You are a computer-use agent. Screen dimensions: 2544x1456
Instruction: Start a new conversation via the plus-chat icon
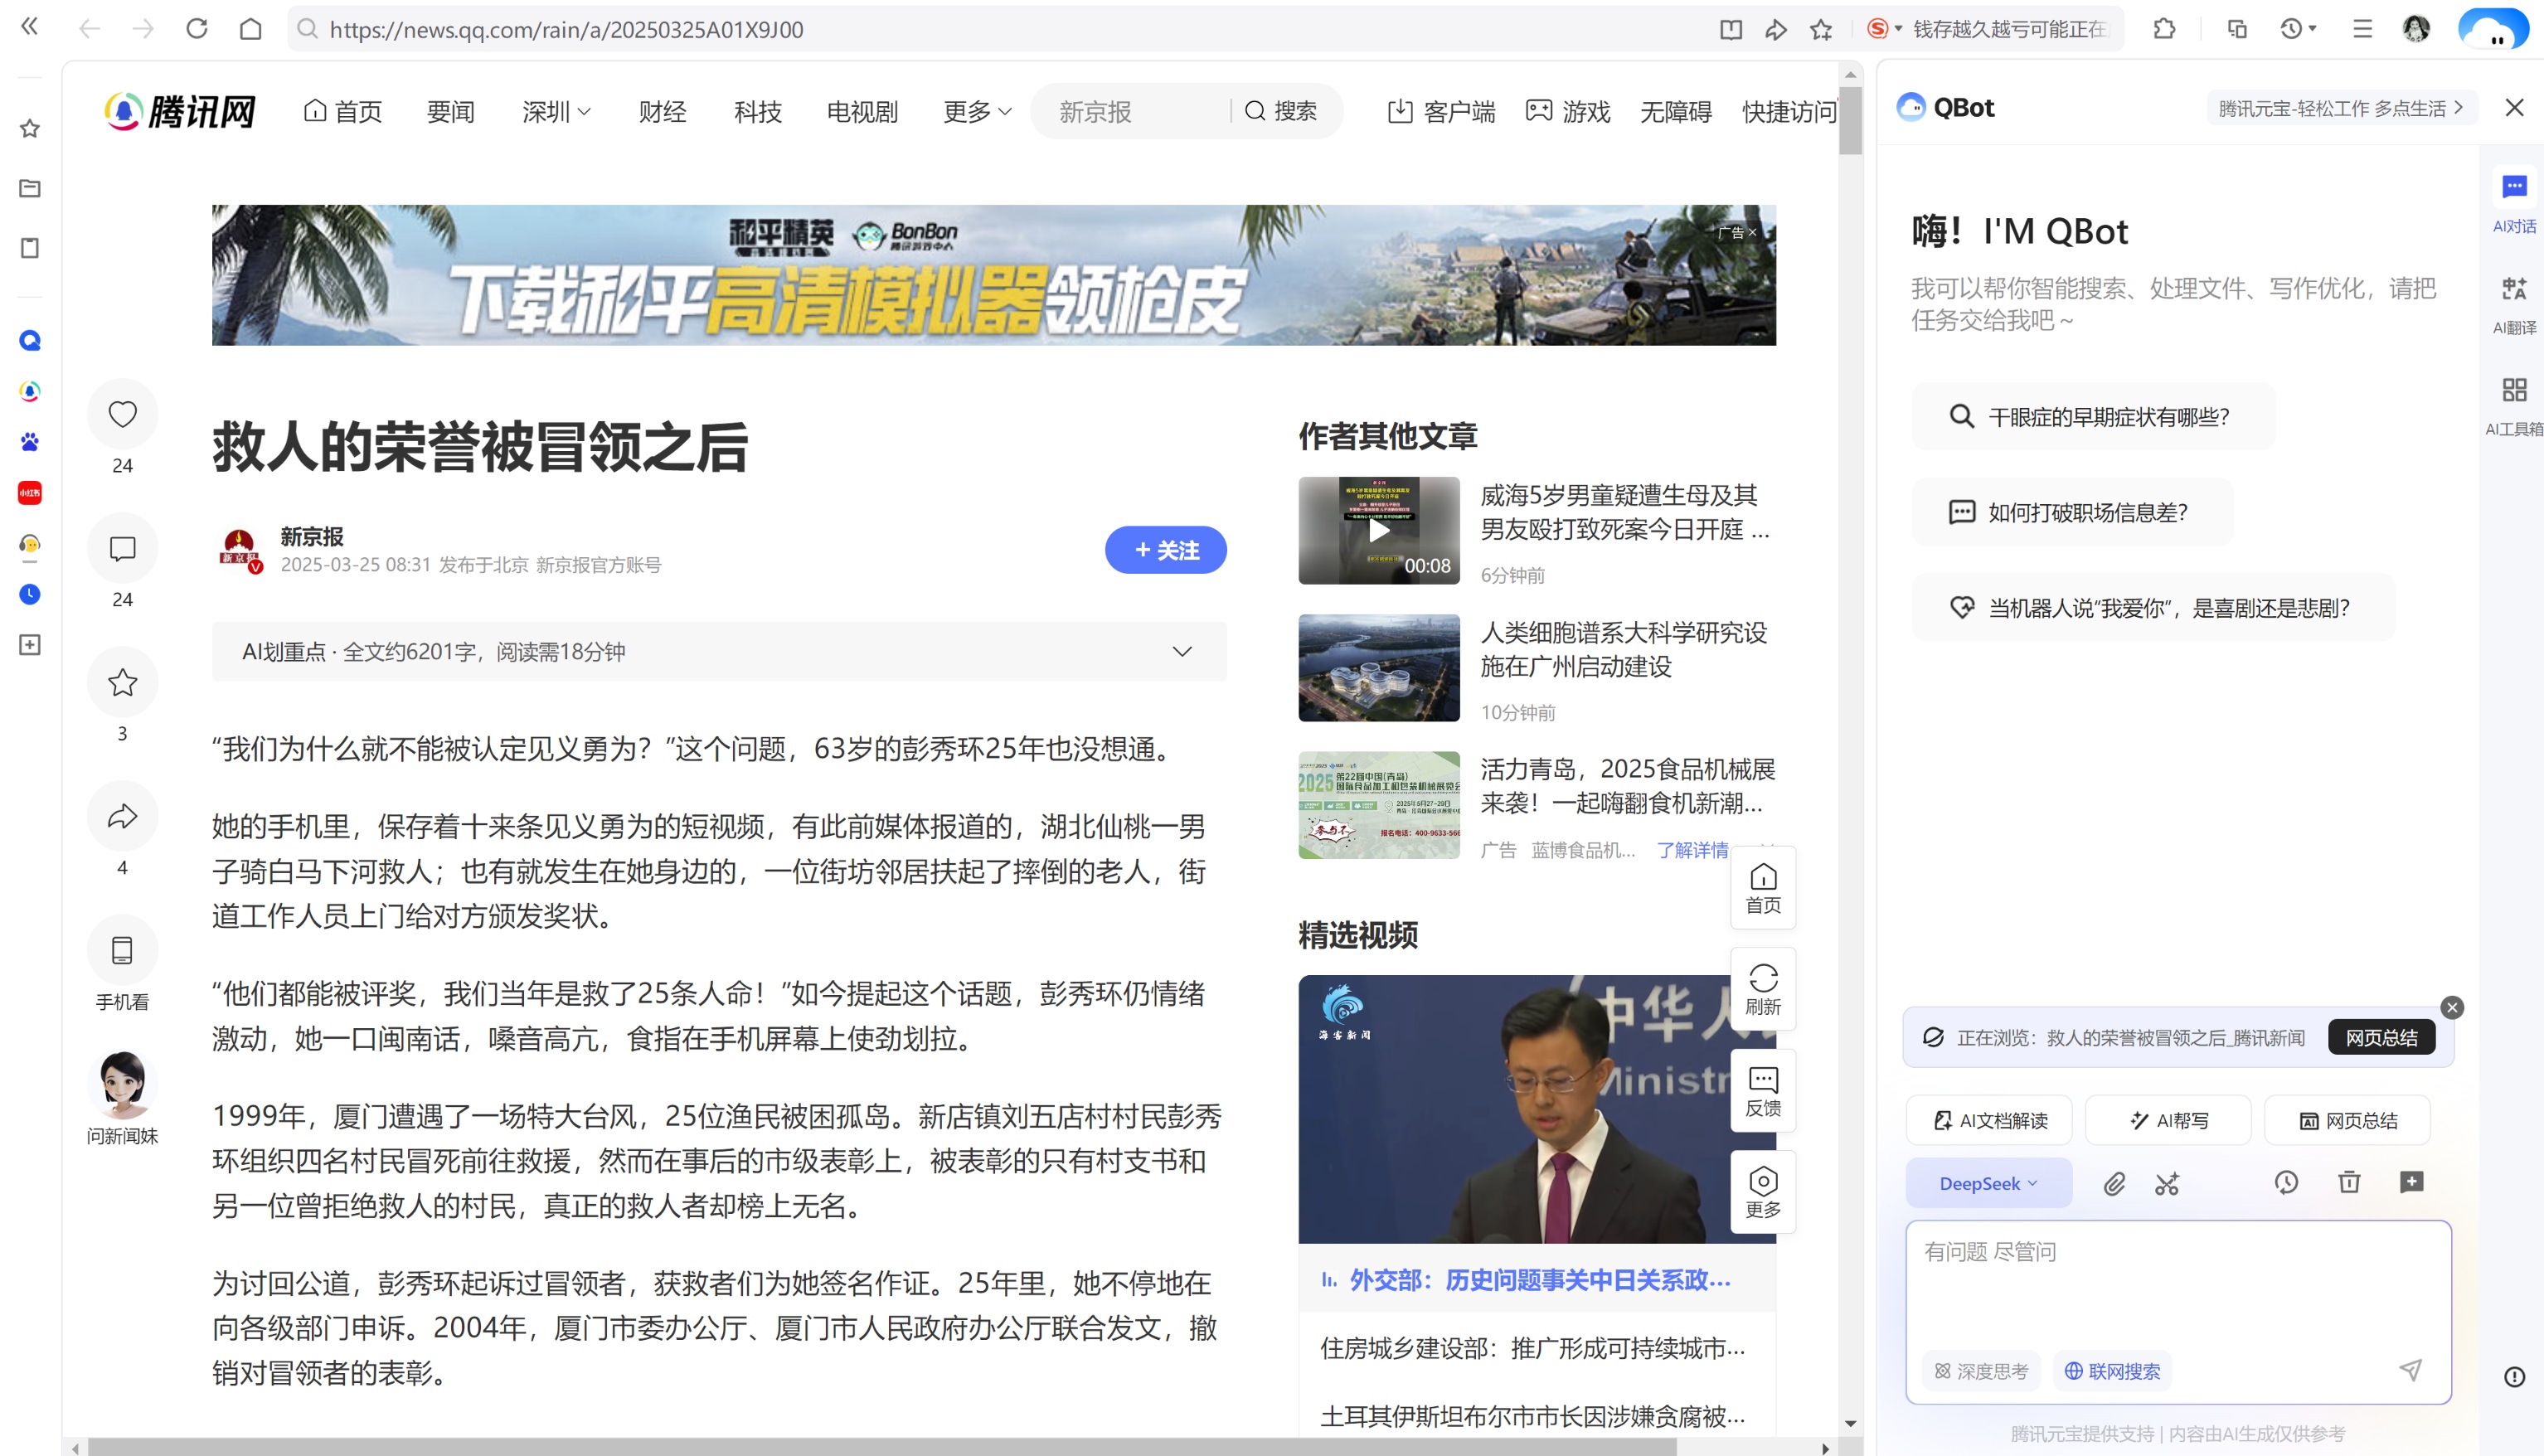point(2413,1183)
